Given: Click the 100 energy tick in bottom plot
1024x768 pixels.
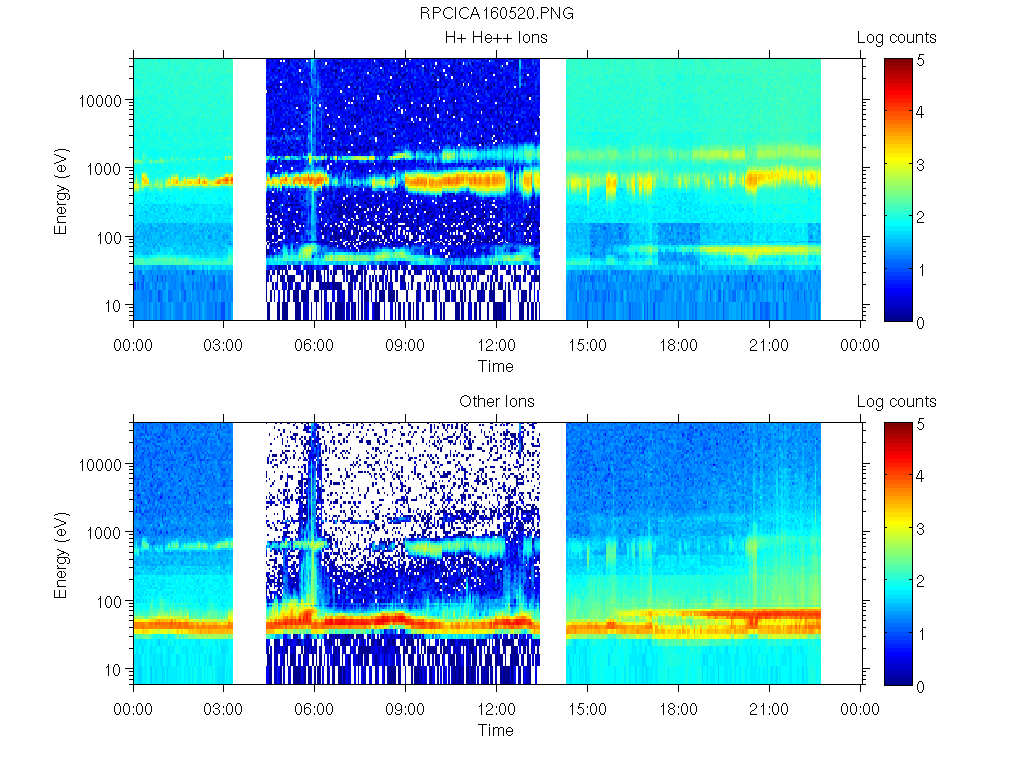Looking at the screenshot, I should [109, 601].
